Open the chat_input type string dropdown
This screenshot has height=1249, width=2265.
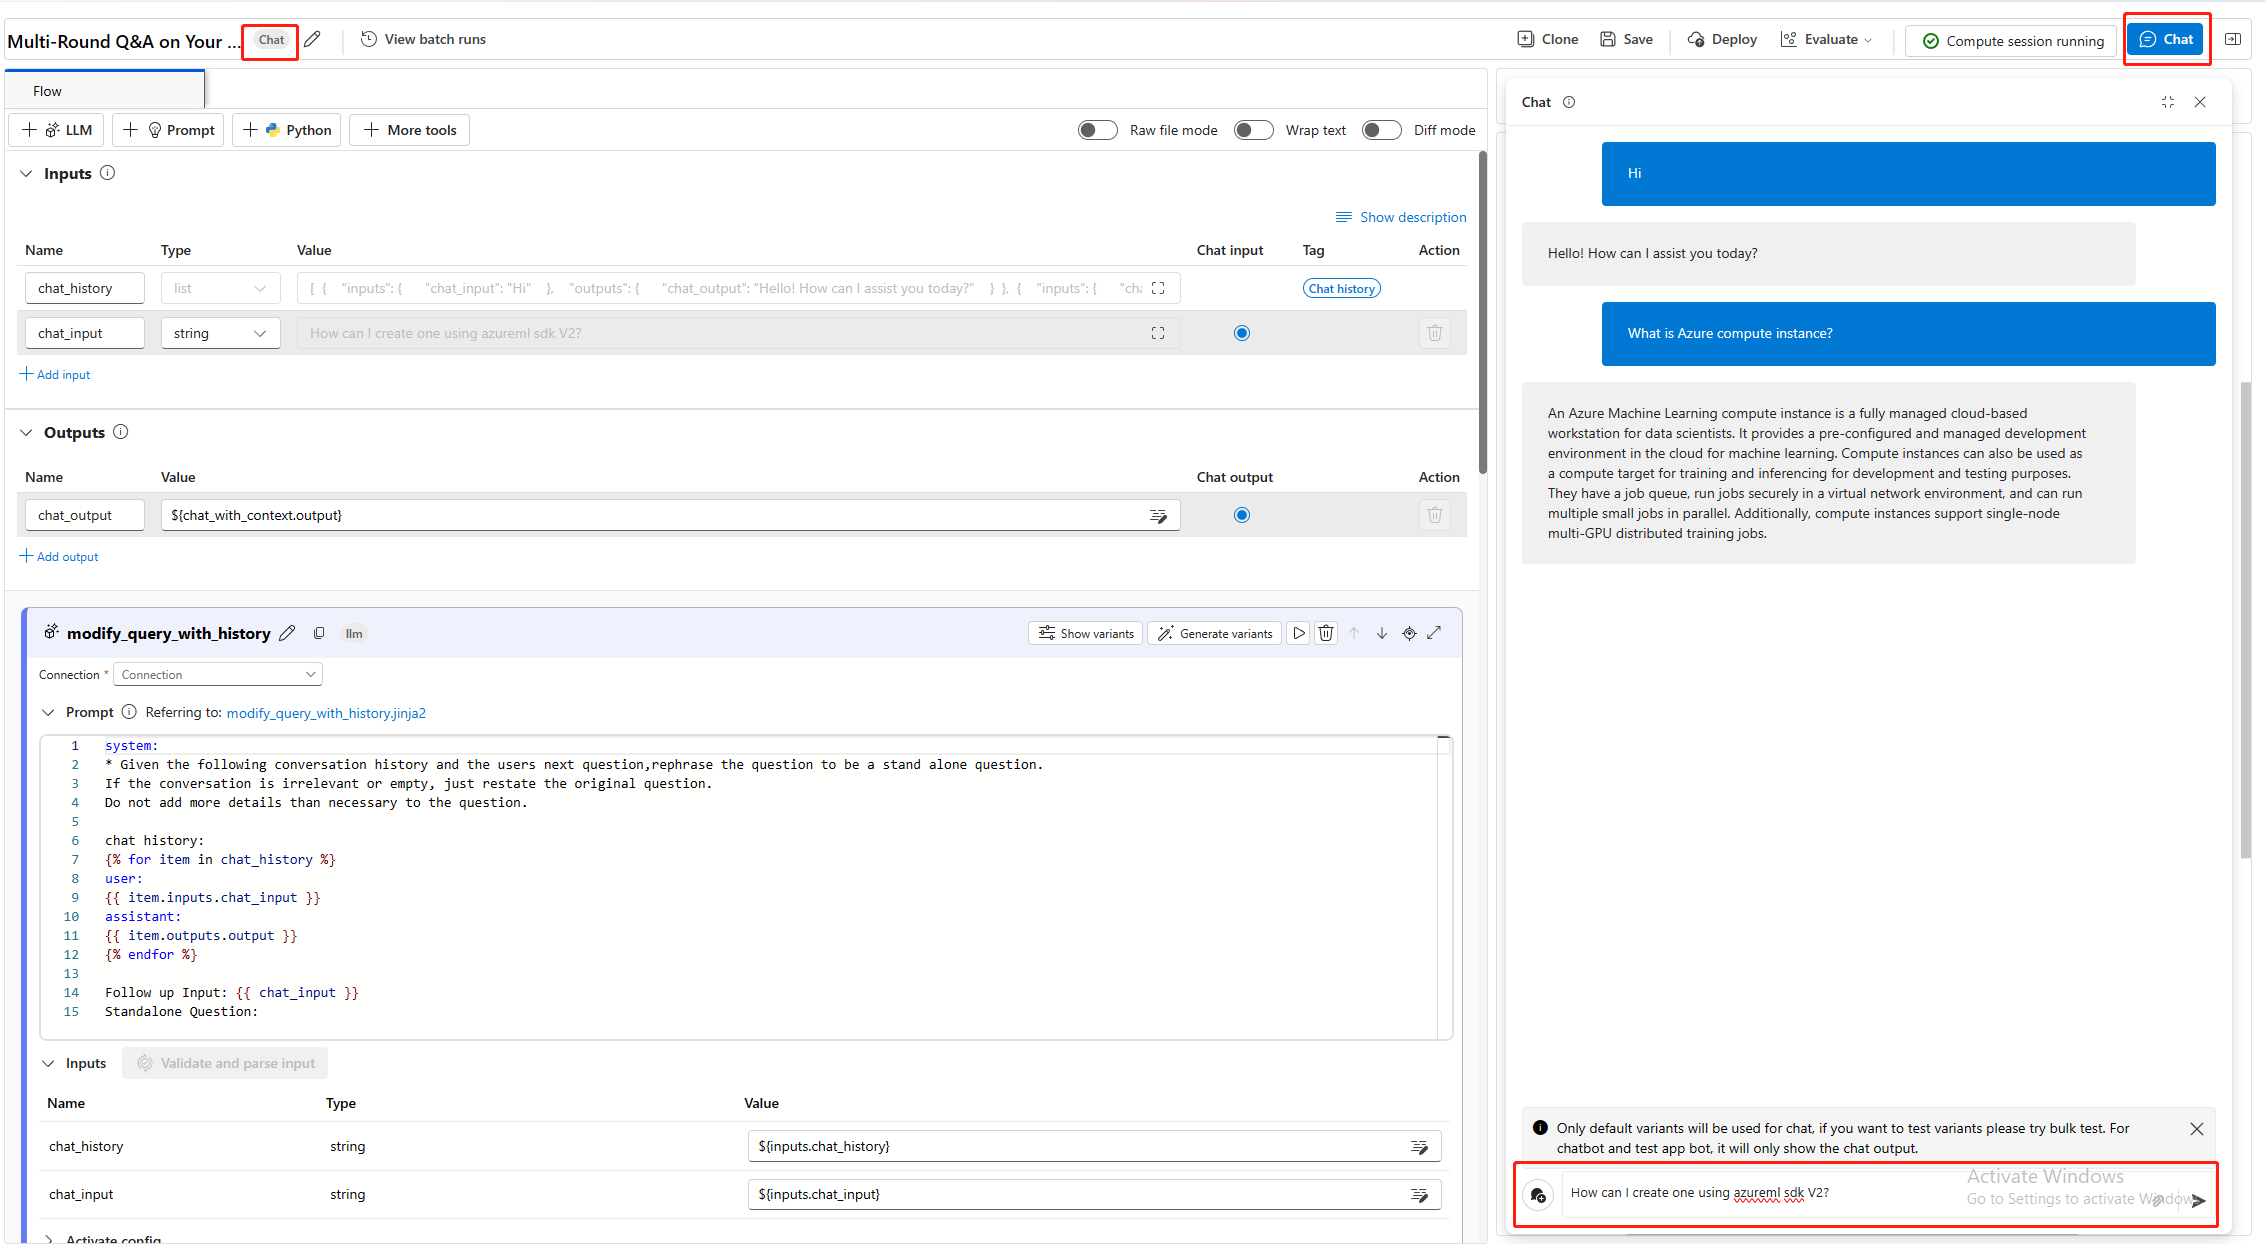point(220,333)
